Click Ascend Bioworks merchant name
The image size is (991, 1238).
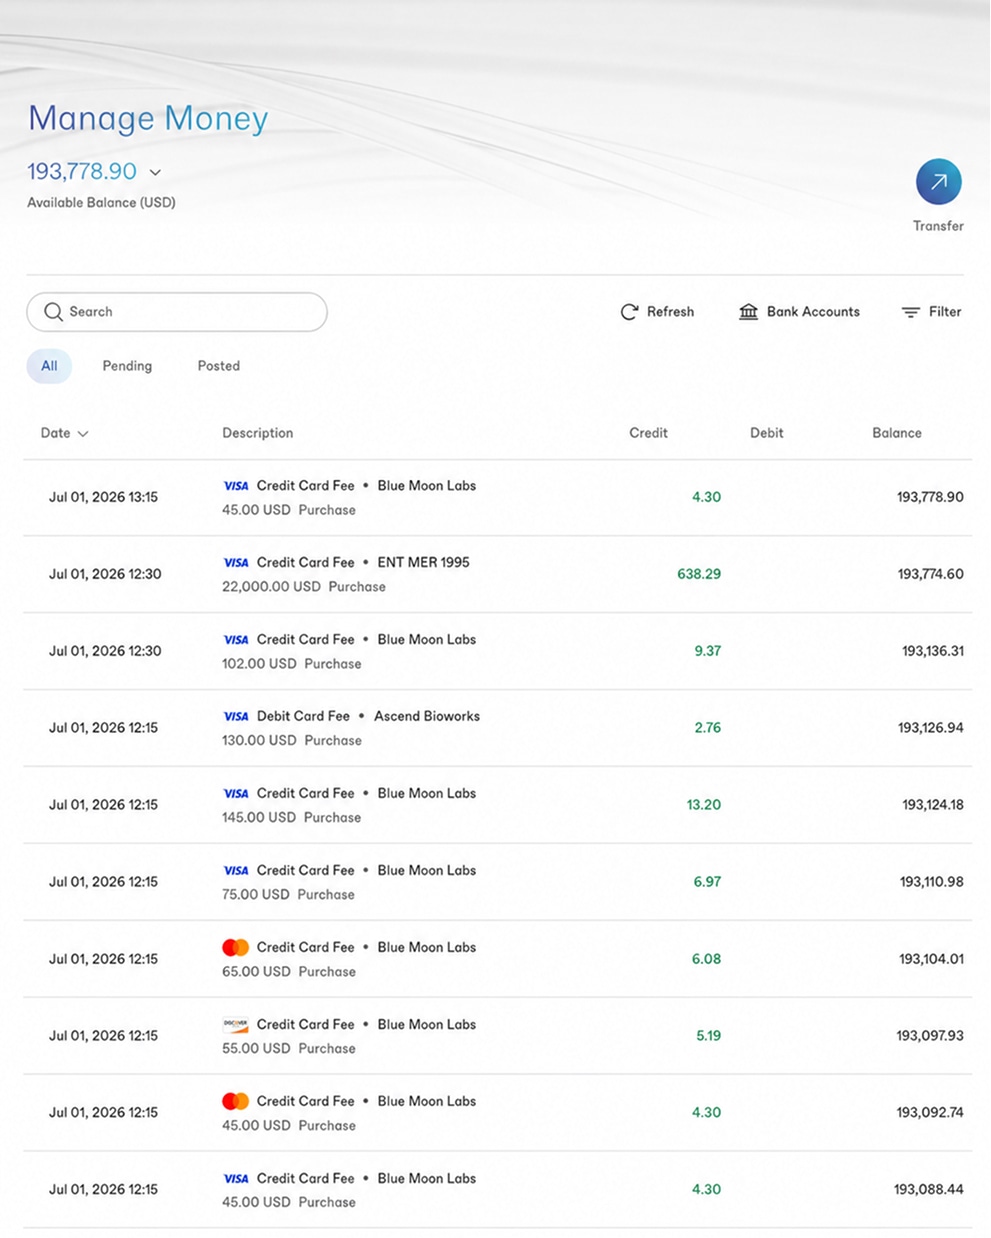point(427,717)
